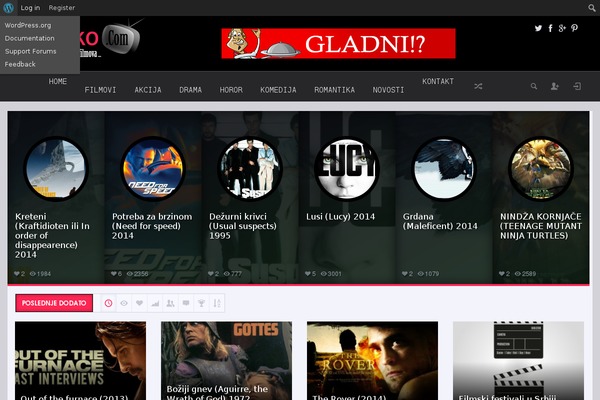
Task: Like the Need for Speed heart icon
Action: 114,274
